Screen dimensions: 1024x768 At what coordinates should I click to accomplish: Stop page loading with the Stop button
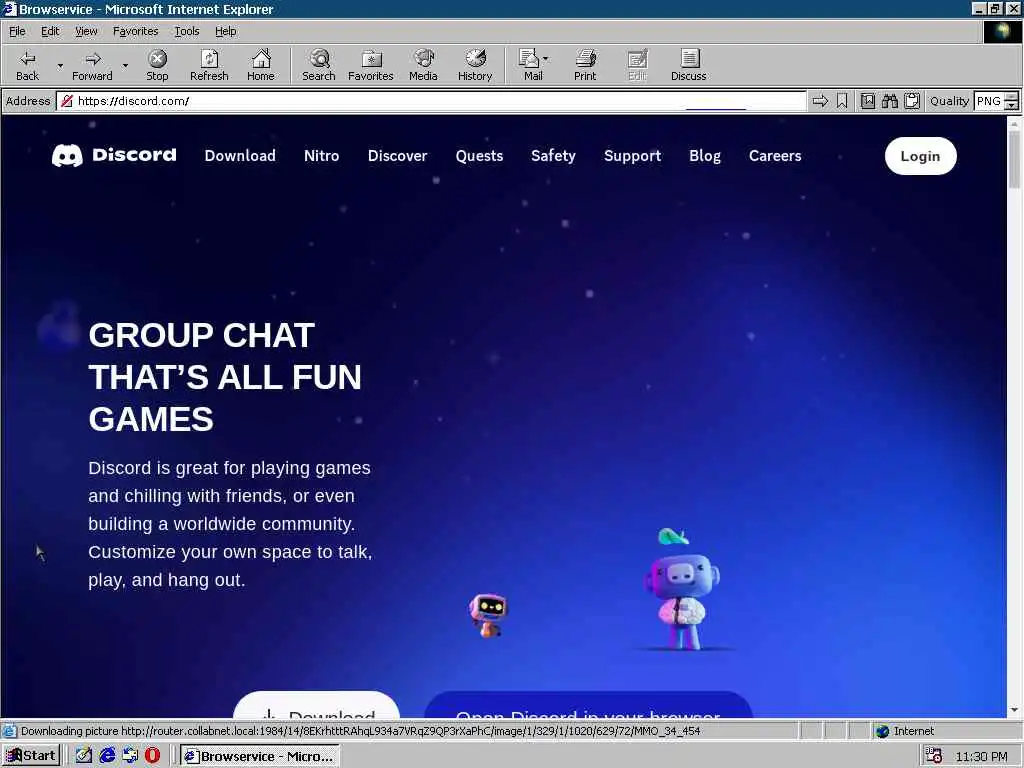coord(157,65)
